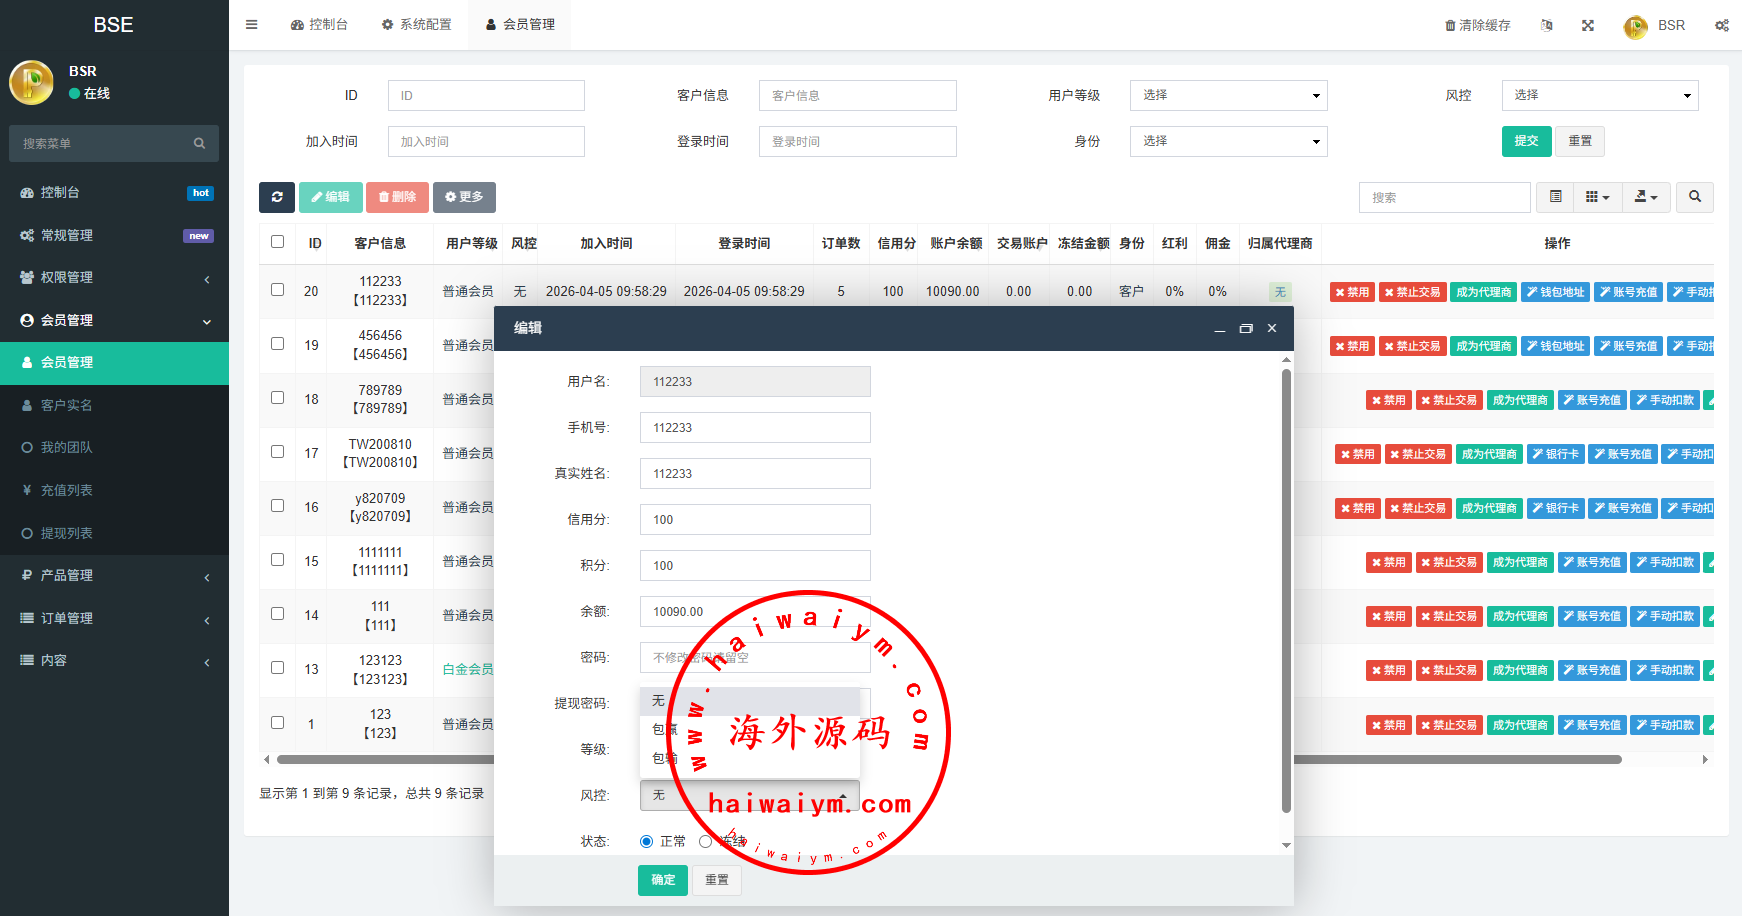Toggle the sidebar hamburger menu icon

pyautogui.click(x=252, y=25)
